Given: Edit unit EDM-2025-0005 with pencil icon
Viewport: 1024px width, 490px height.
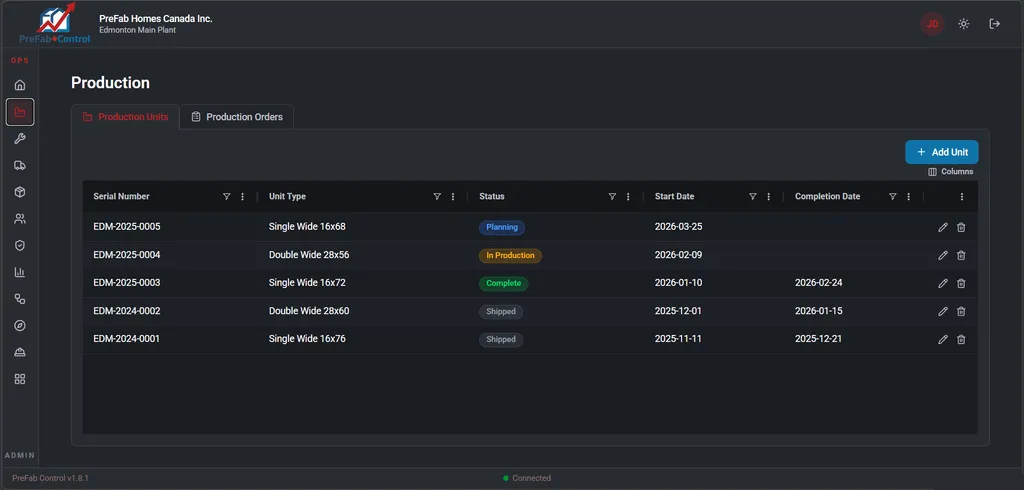Looking at the screenshot, I should click(x=942, y=227).
